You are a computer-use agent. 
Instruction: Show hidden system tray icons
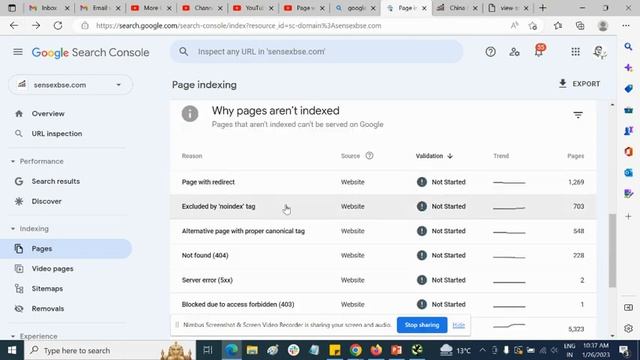click(482, 350)
